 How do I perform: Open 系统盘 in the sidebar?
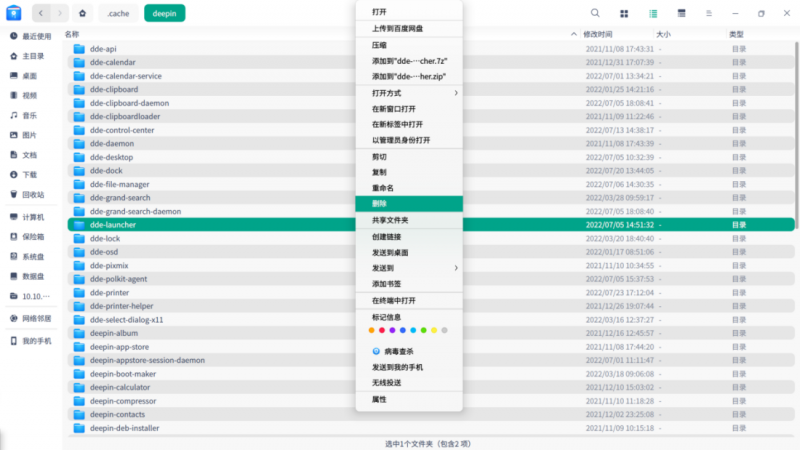coord(31,257)
